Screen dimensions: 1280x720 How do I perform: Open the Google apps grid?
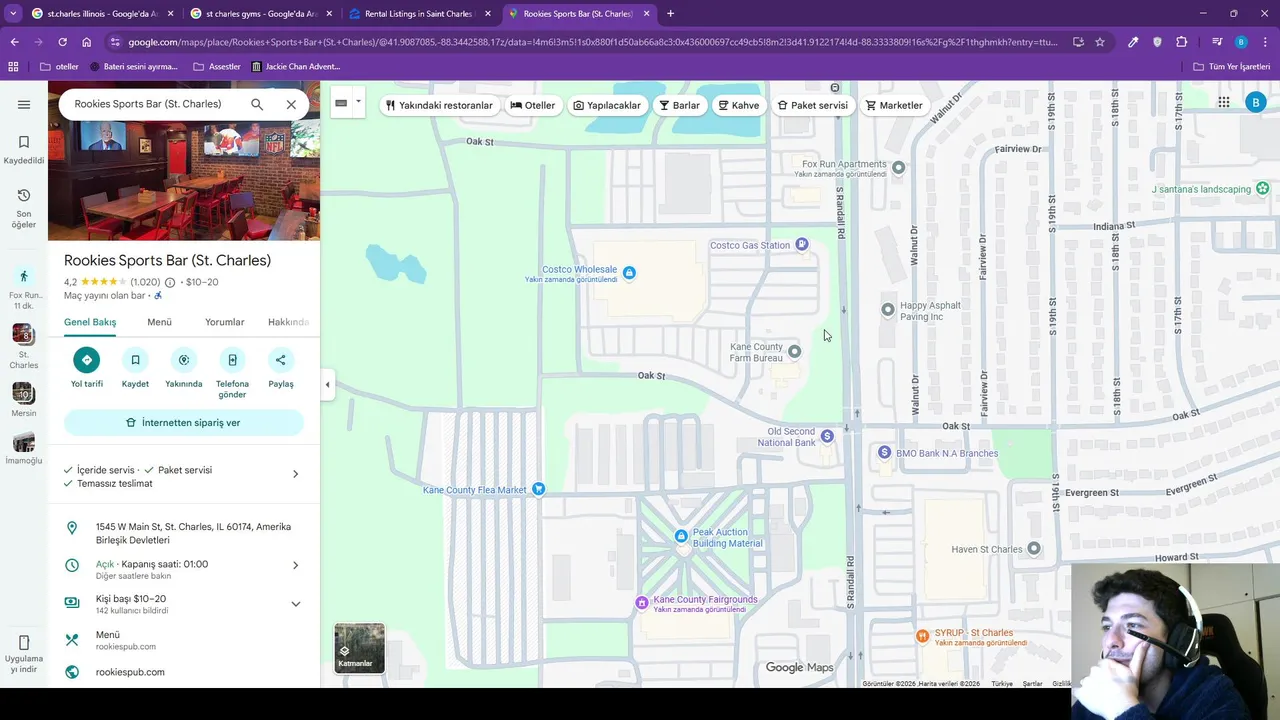coord(1223,102)
